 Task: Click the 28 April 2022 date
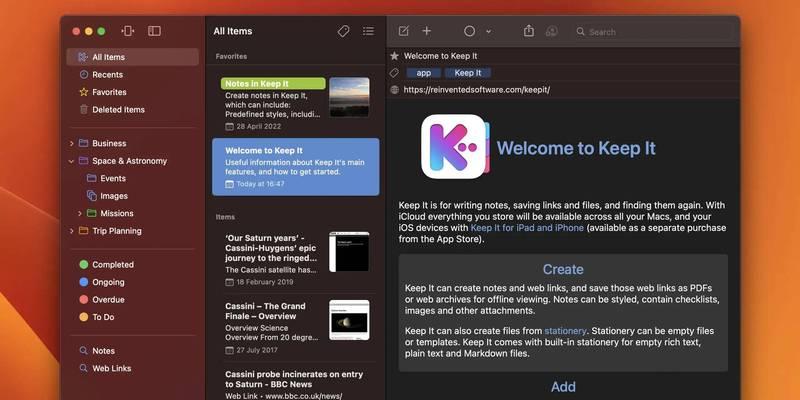[258, 127]
